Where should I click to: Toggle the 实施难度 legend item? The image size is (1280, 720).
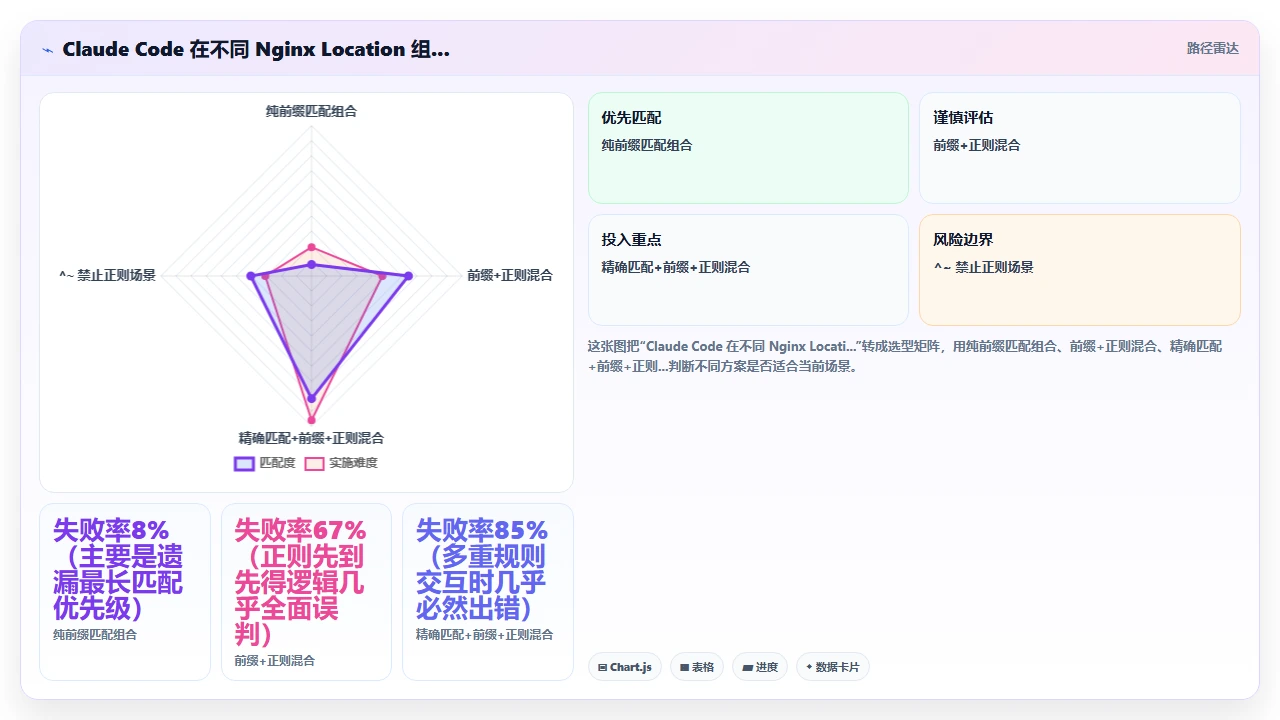341,463
